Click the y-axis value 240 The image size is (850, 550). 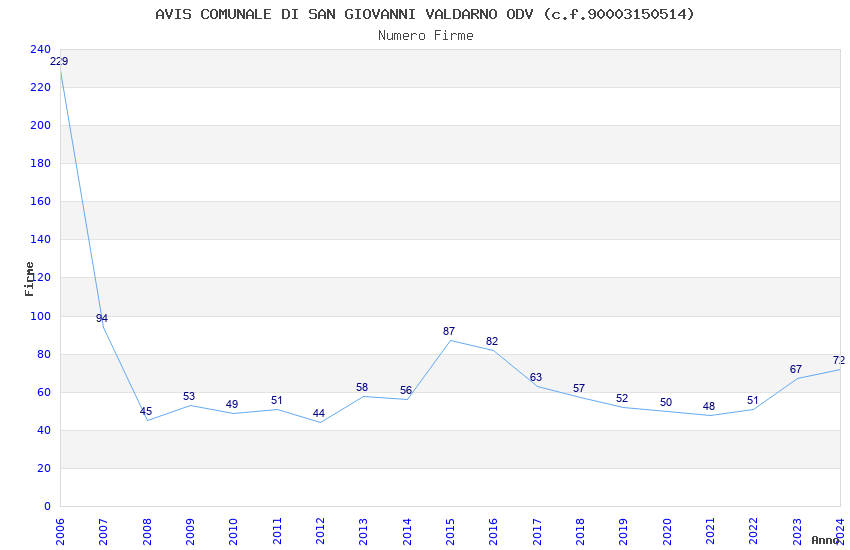click(41, 49)
